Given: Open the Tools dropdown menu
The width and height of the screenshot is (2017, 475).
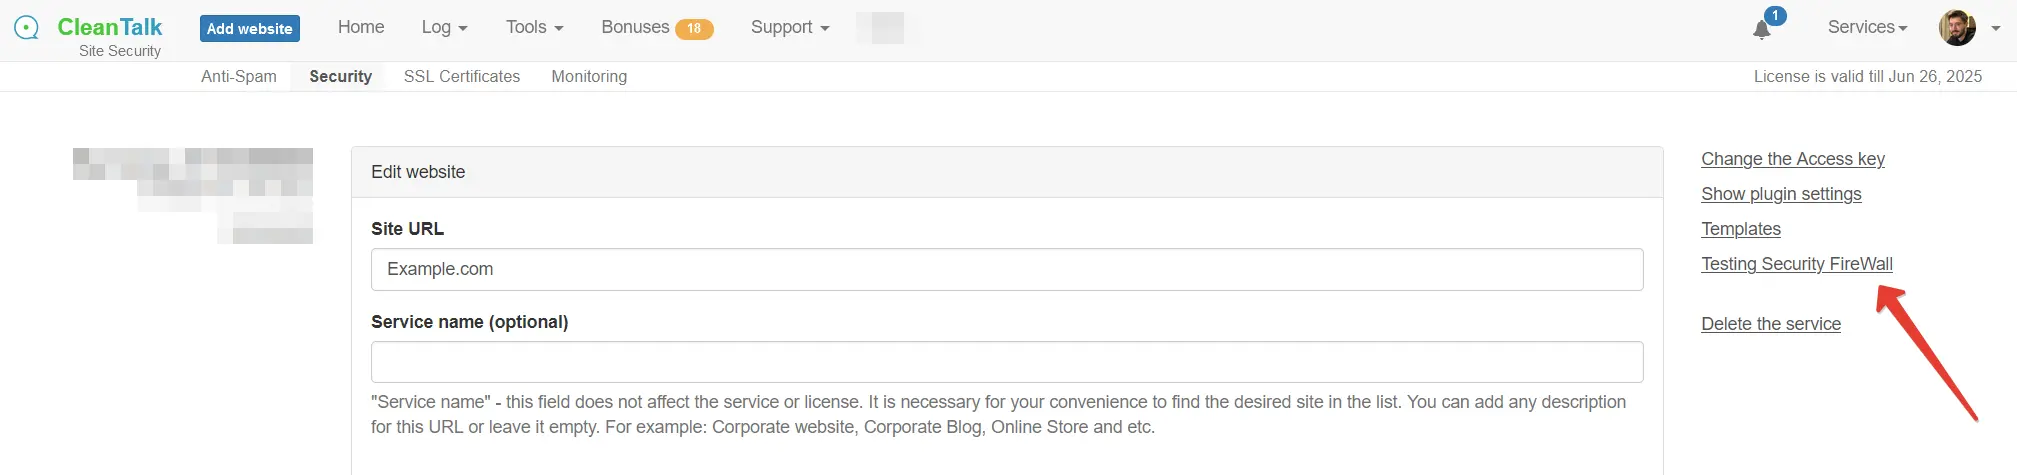Looking at the screenshot, I should coord(534,28).
